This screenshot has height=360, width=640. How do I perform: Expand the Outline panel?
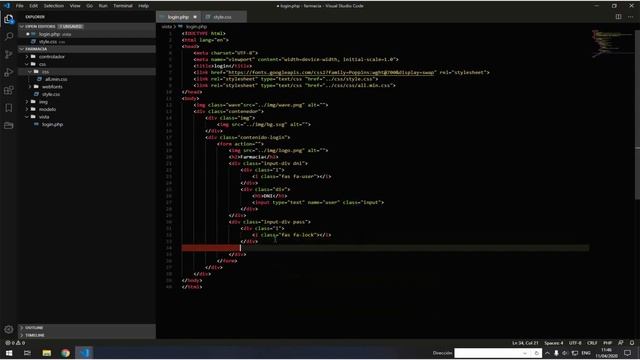[87, 327]
